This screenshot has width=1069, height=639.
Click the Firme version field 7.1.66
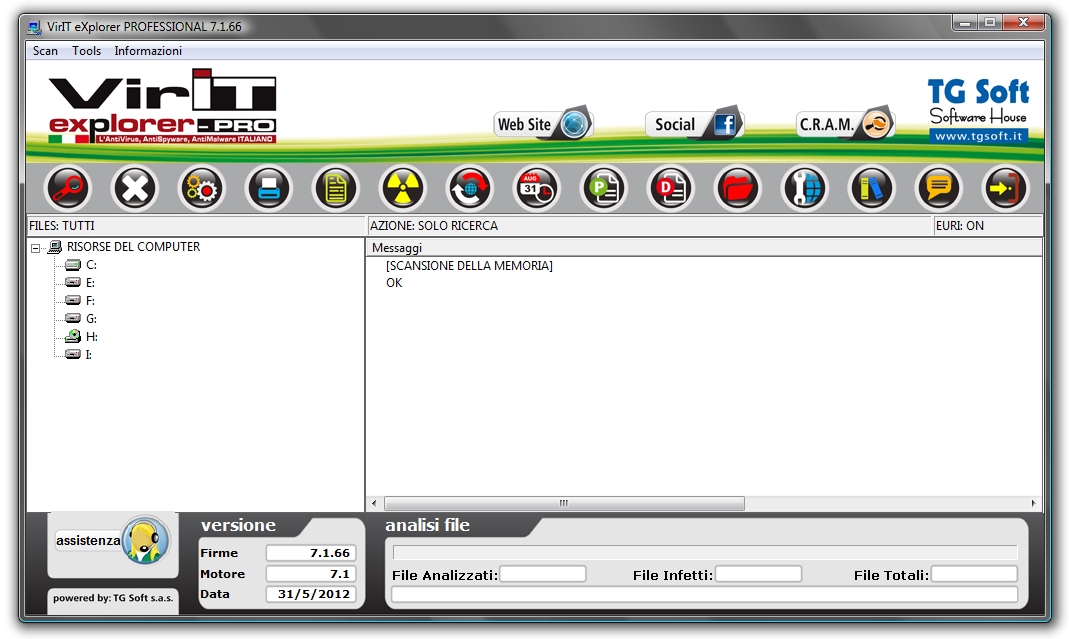(311, 553)
